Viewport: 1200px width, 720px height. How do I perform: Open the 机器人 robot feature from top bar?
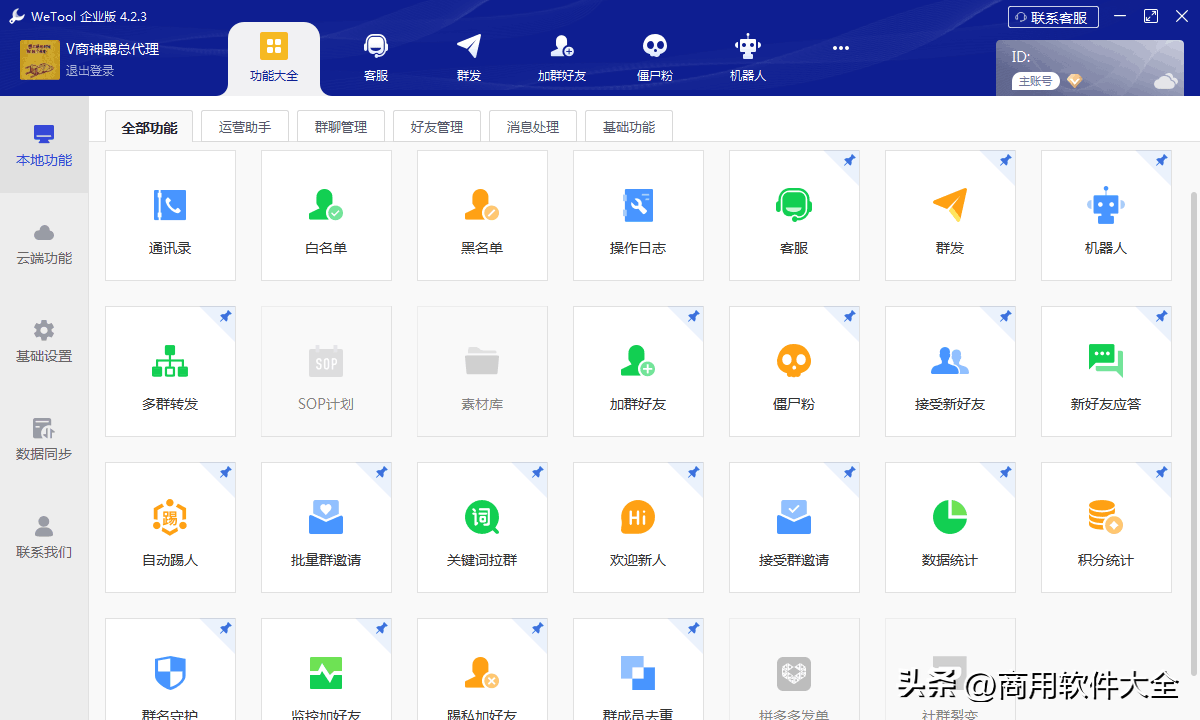coord(747,55)
